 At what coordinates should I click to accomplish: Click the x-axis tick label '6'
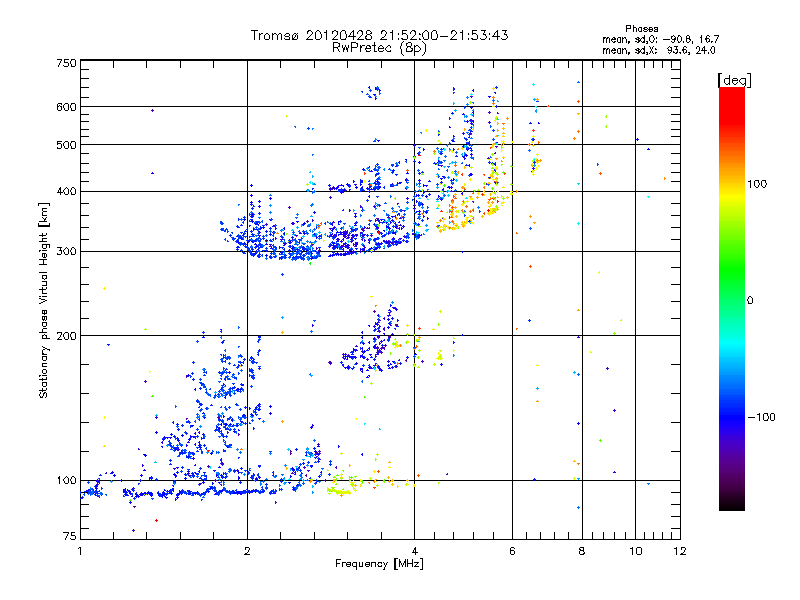(512, 551)
